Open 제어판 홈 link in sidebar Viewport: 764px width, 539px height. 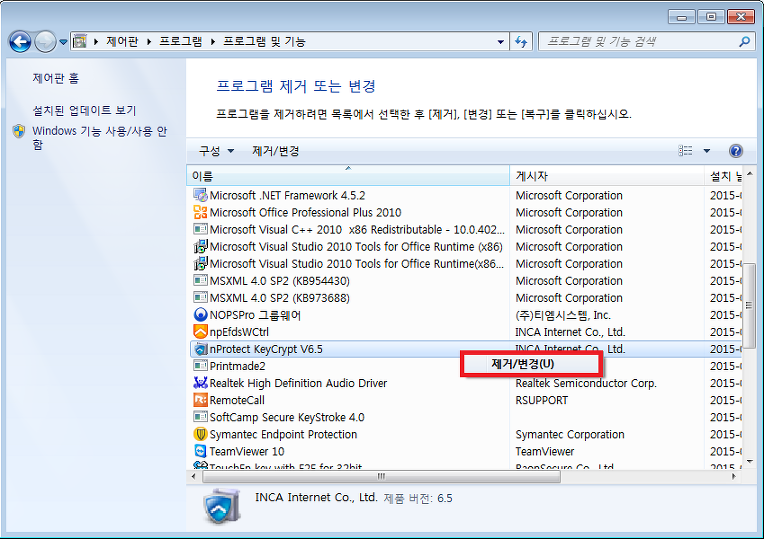tap(56, 78)
